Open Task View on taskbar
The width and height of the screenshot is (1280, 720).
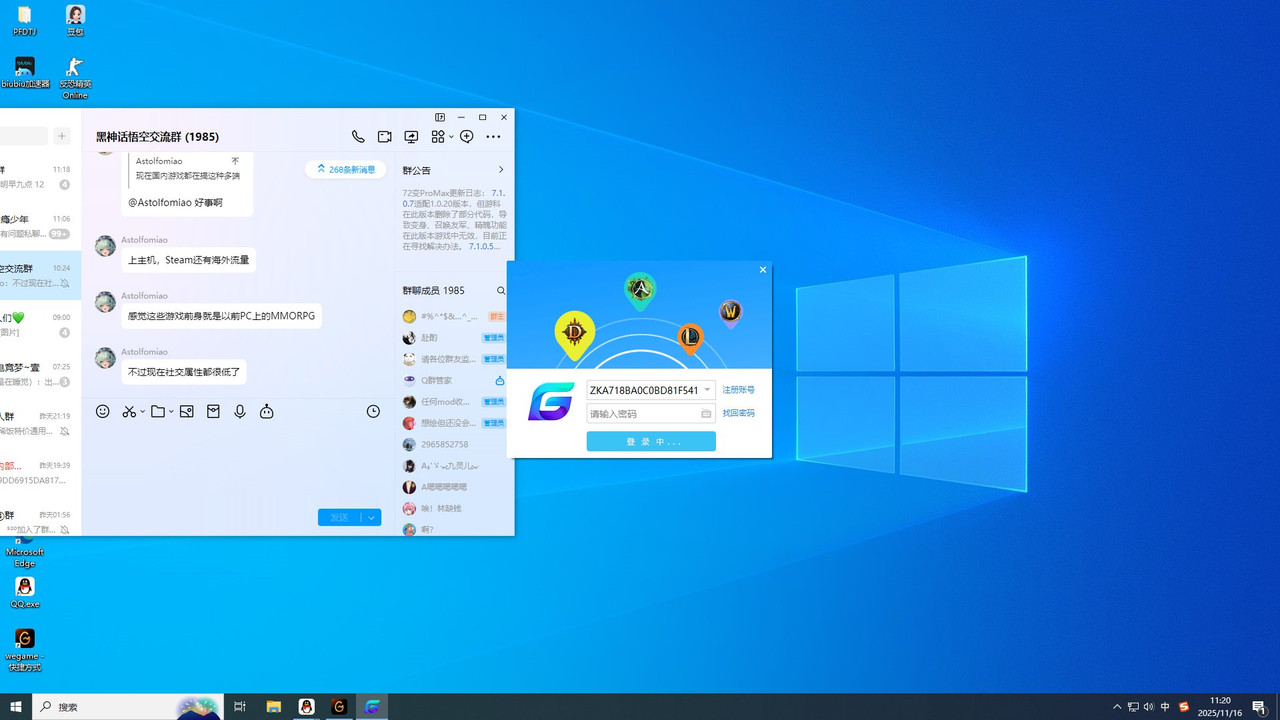pos(240,707)
